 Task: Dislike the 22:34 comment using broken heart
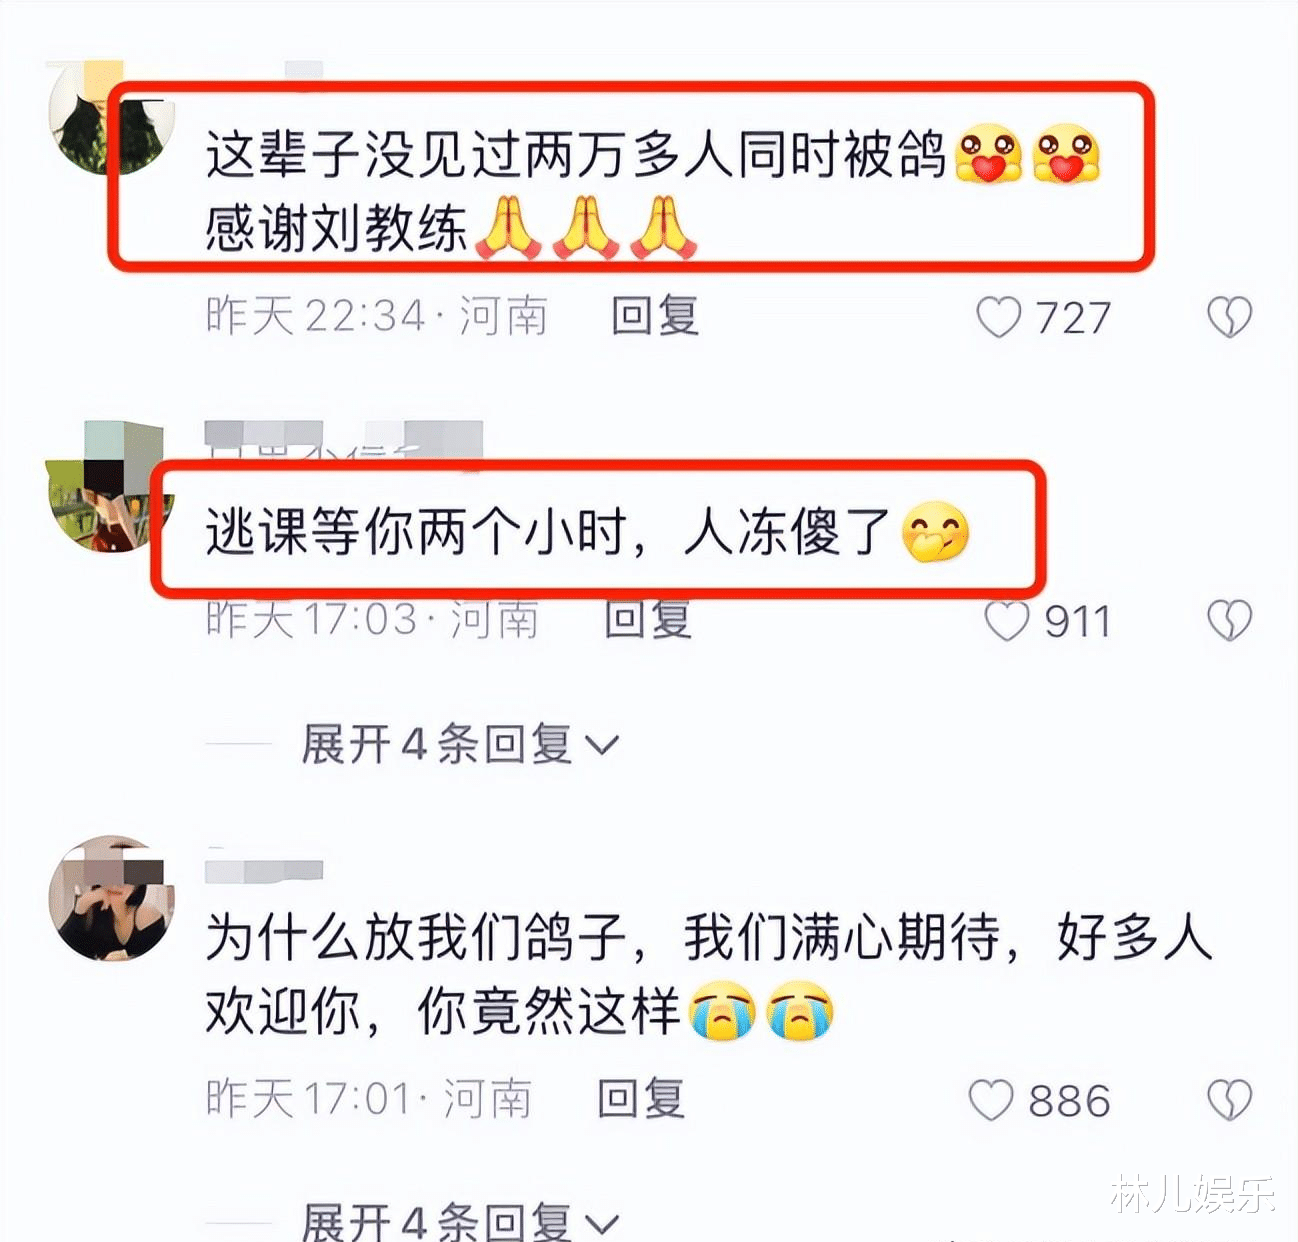[x=1229, y=318]
